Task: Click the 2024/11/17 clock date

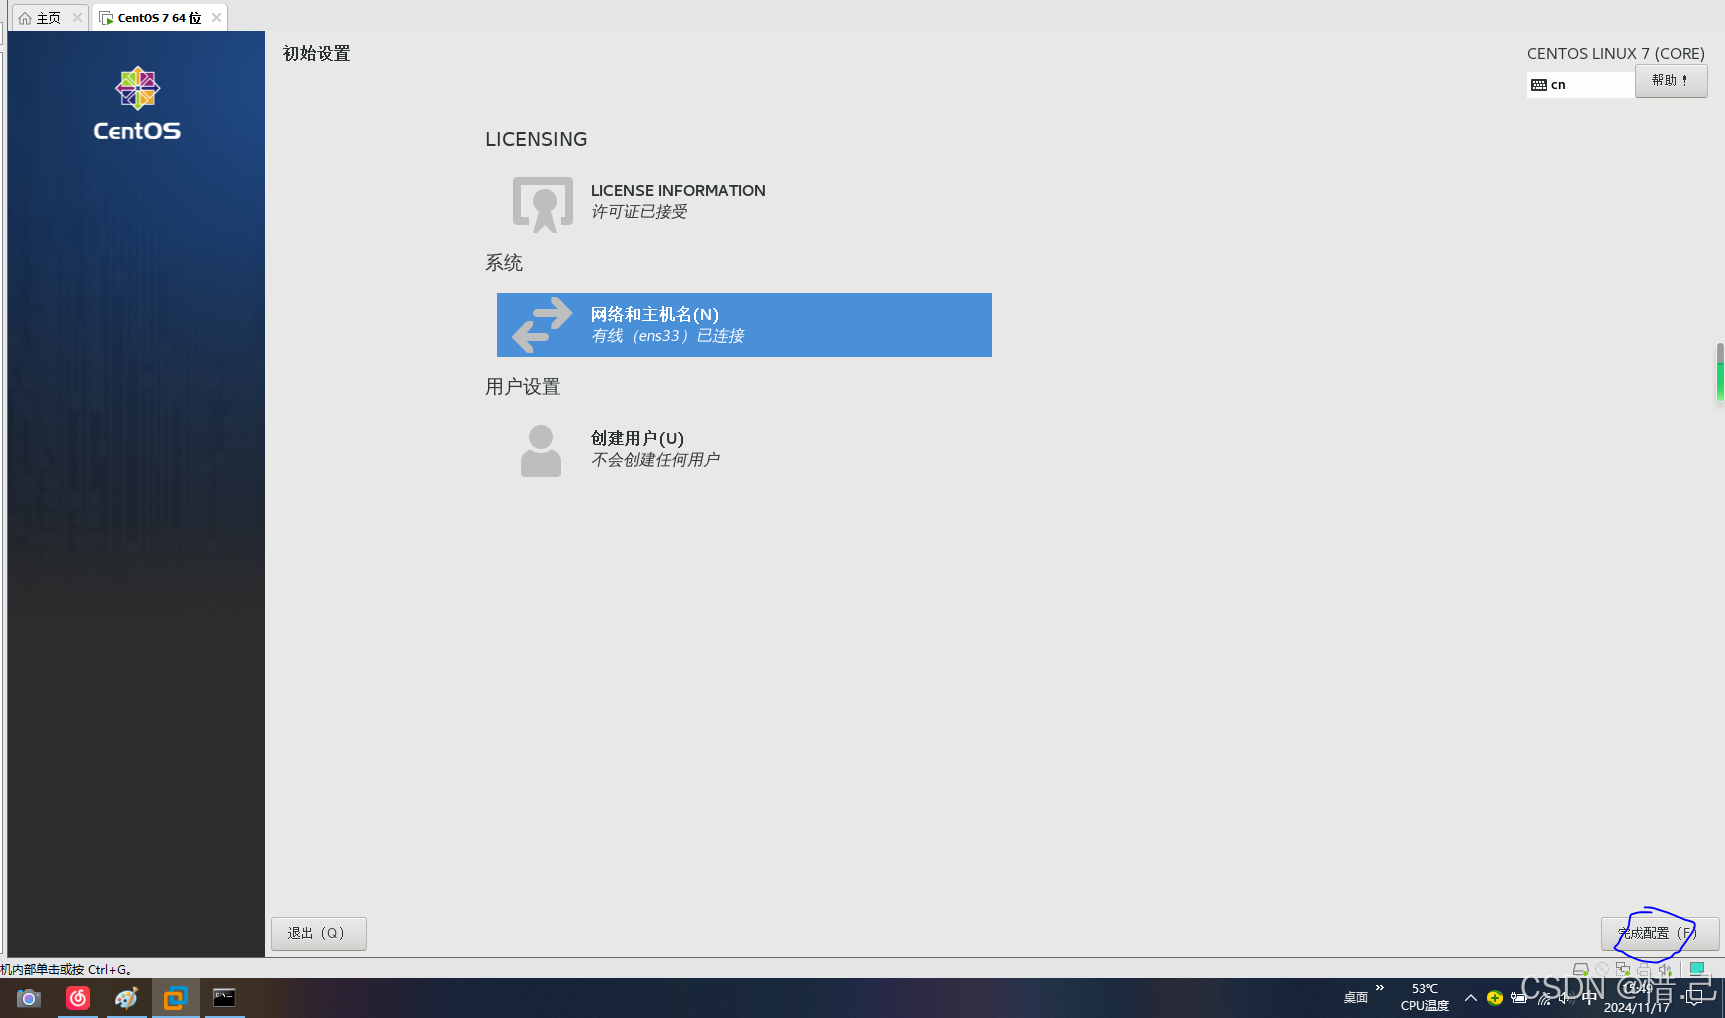Action: (x=1637, y=1008)
